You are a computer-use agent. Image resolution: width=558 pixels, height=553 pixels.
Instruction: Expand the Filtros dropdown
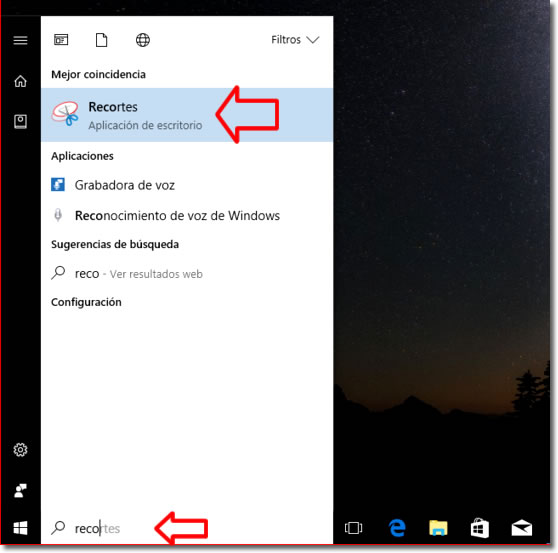295,40
